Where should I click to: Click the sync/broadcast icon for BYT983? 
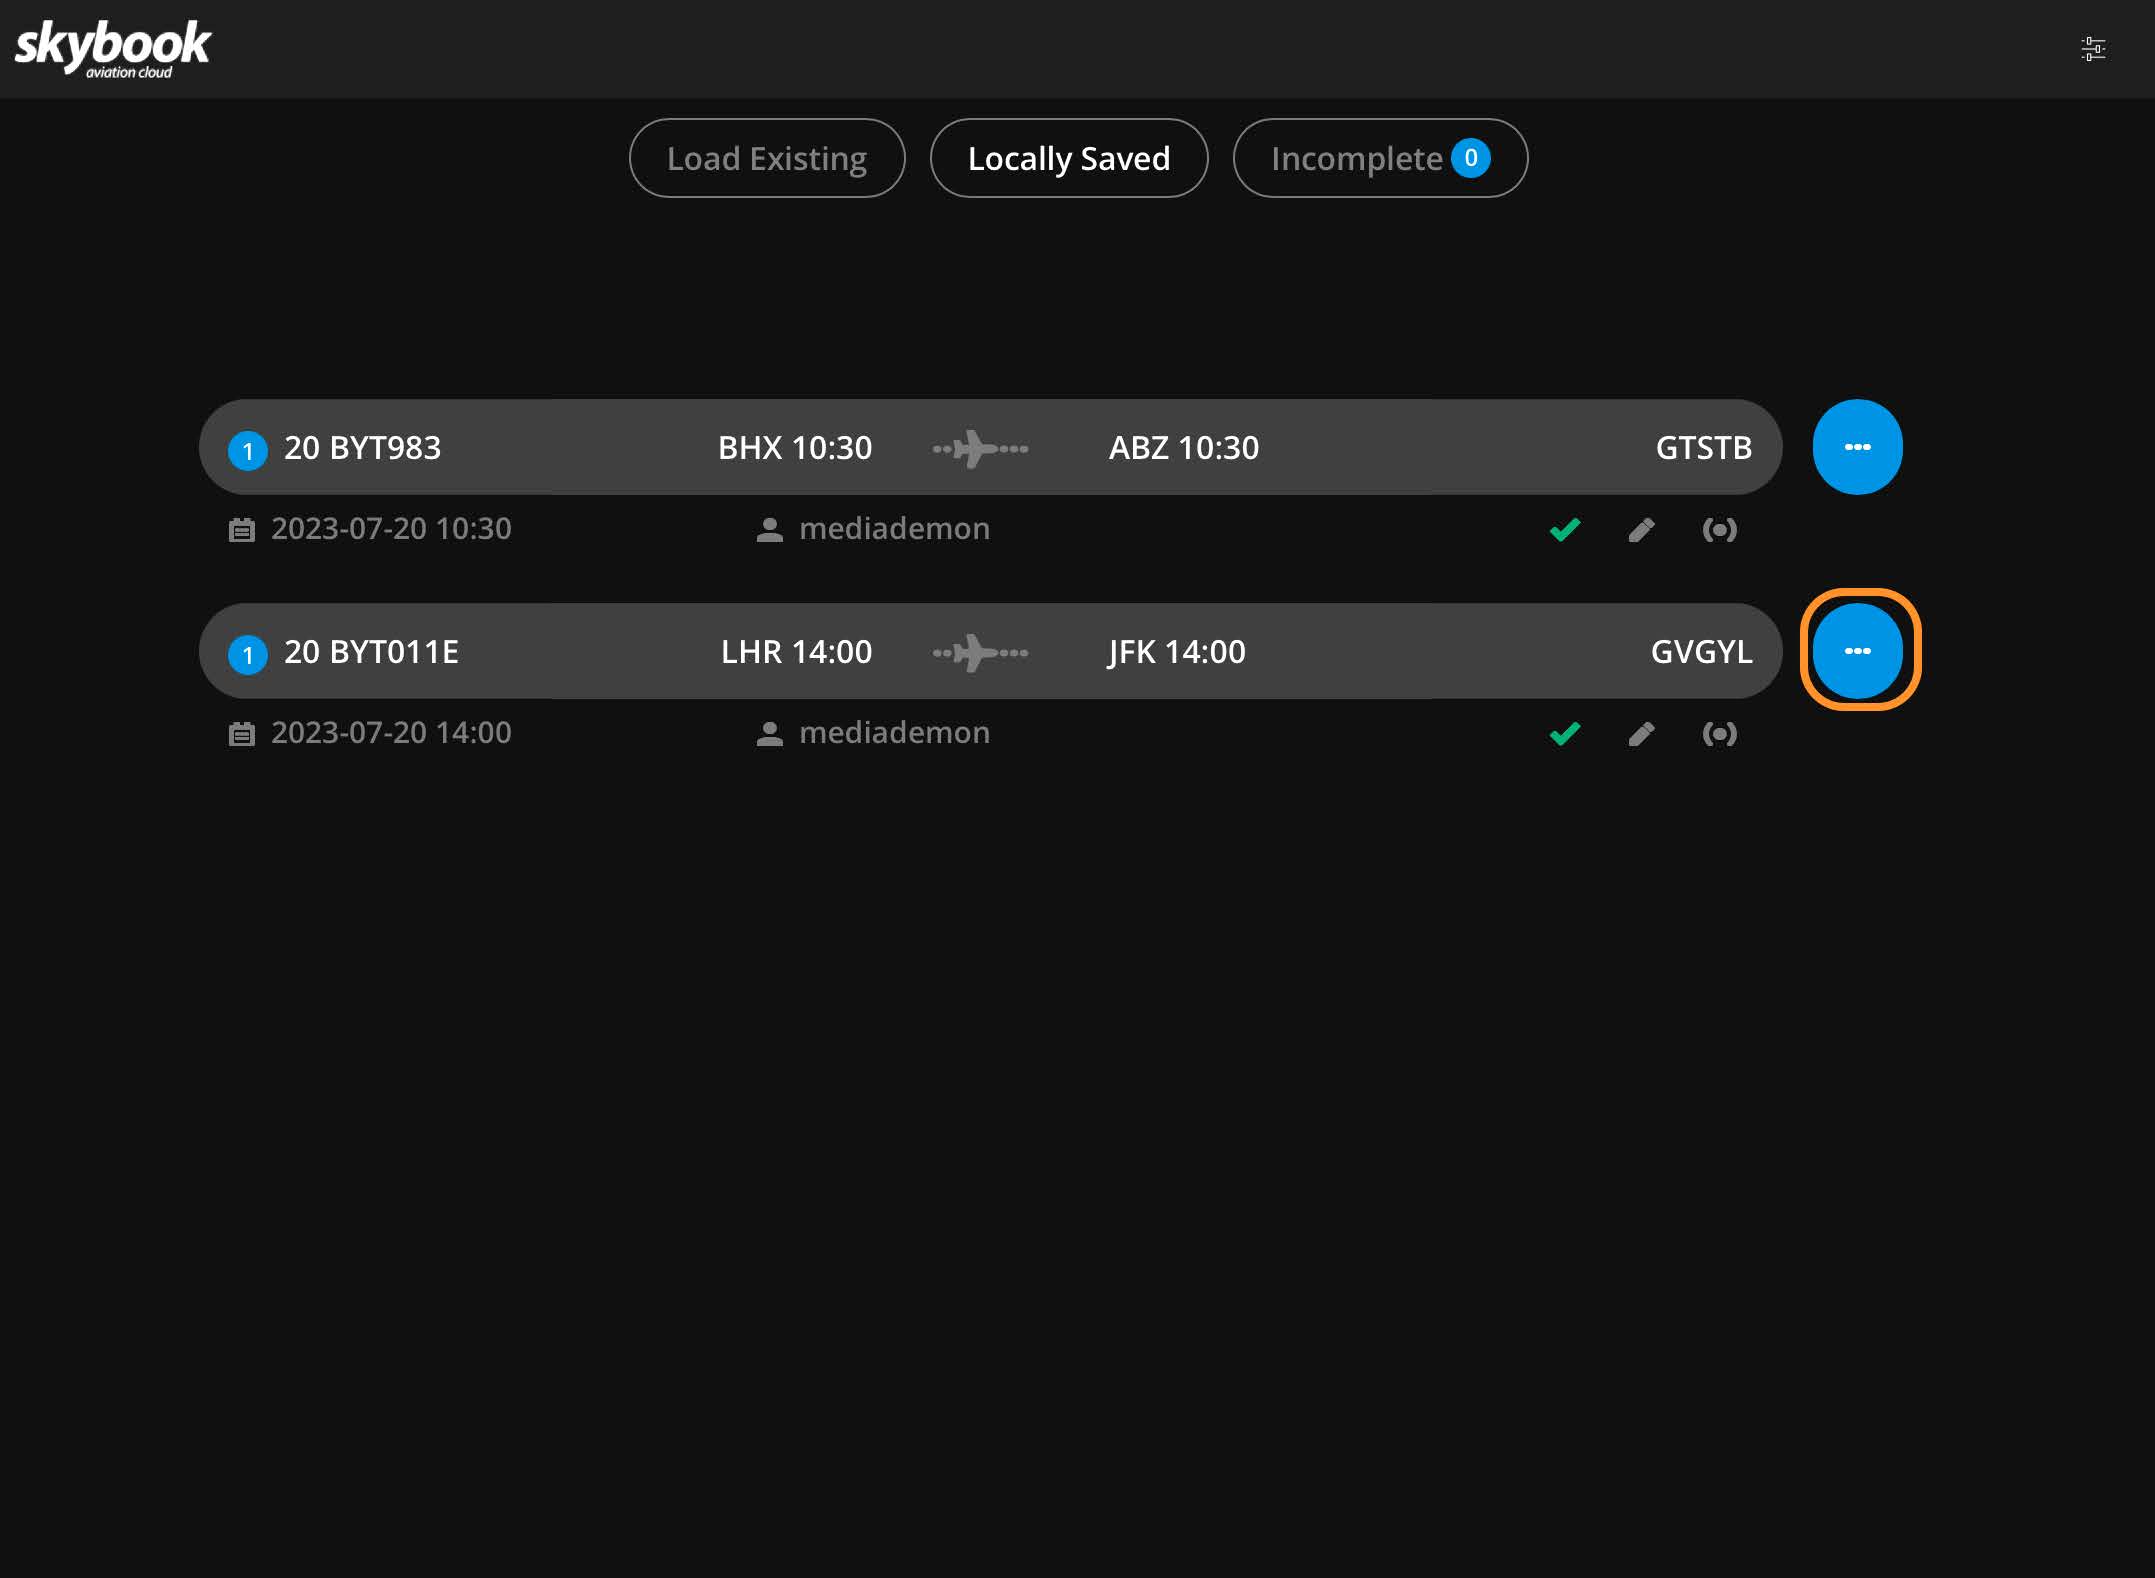(1718, 529)
